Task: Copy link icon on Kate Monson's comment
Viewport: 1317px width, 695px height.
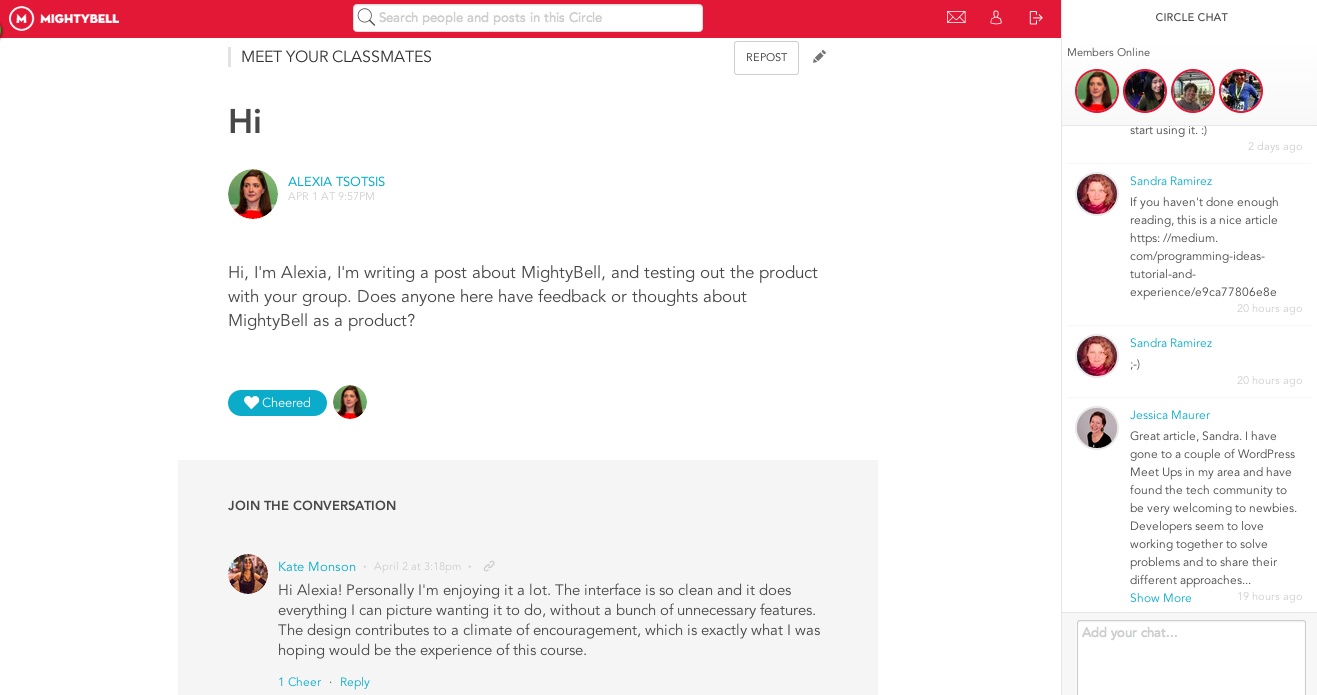Action: (489, 566)
